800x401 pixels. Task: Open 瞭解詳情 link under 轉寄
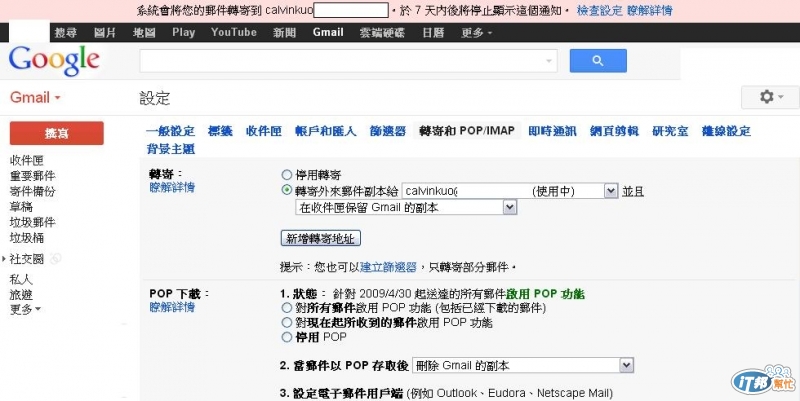coord(172,187)
